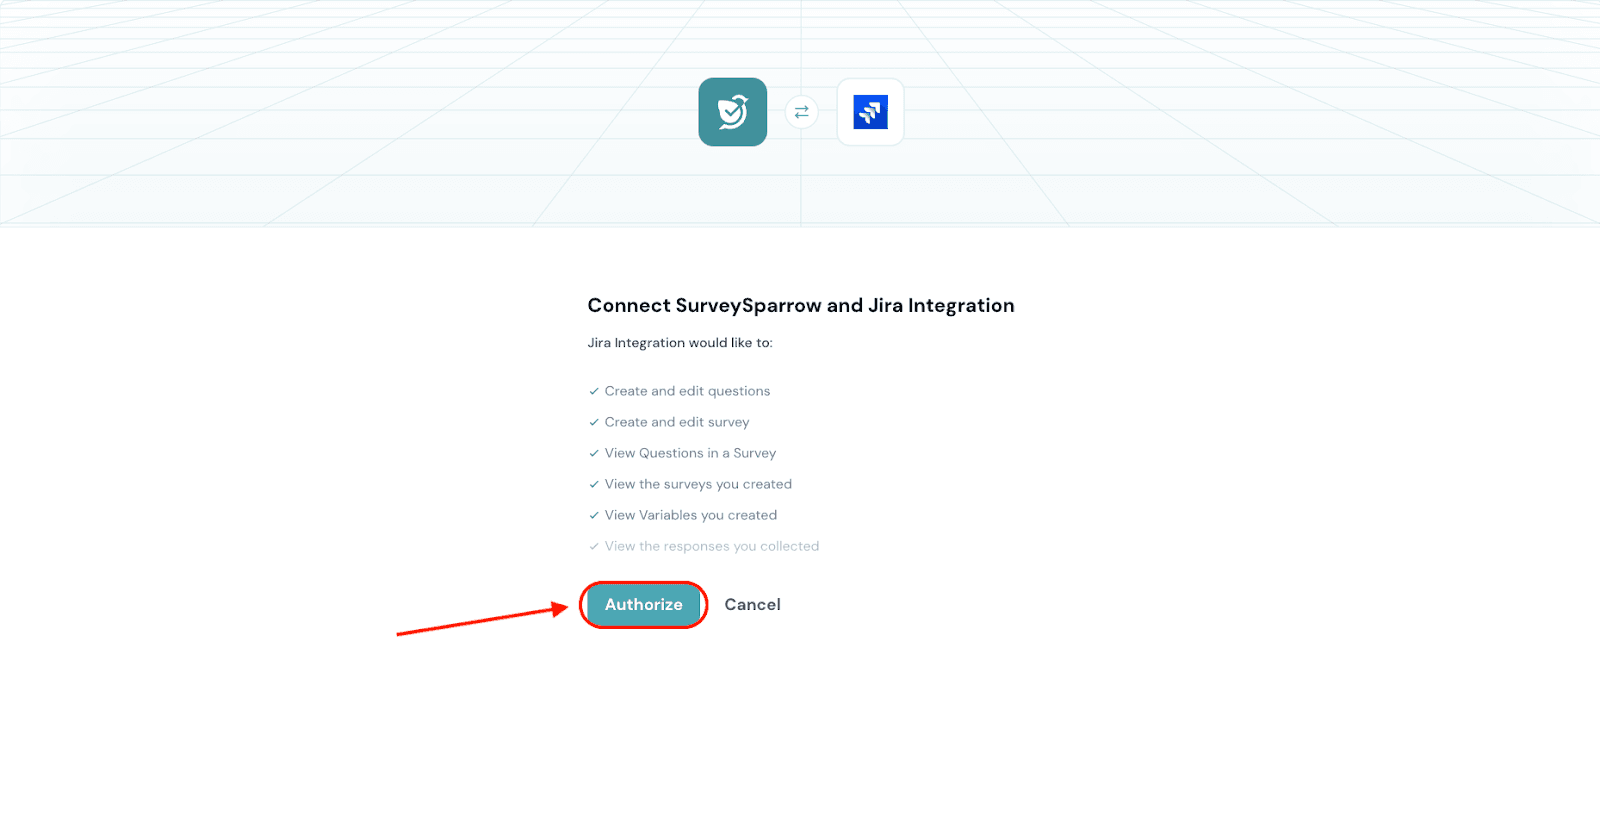Select the "View Questions in a Survey" permission
Image resolution: width=1600 pixels, height=822 pixels.
[690, 453]
